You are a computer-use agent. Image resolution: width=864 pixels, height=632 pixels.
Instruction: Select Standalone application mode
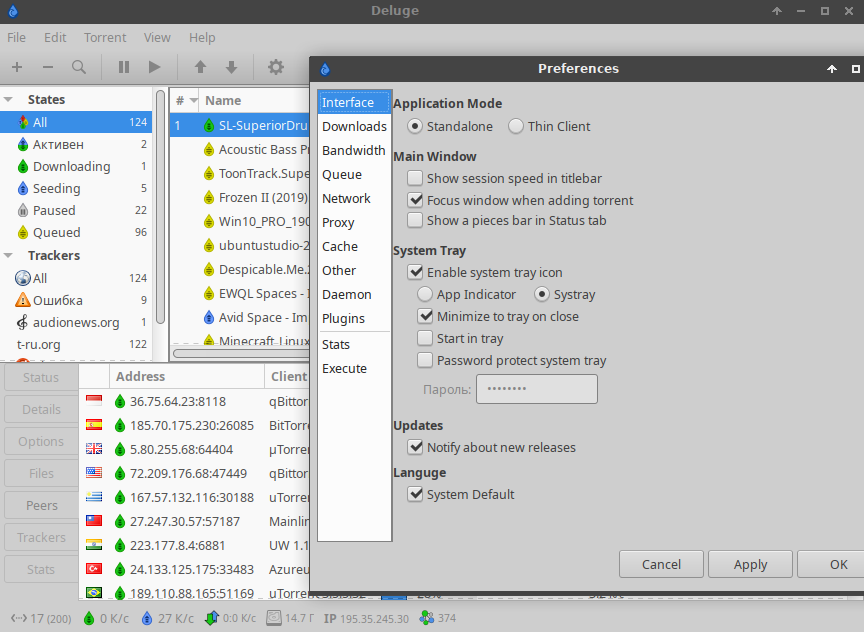(x=415, y=126)
